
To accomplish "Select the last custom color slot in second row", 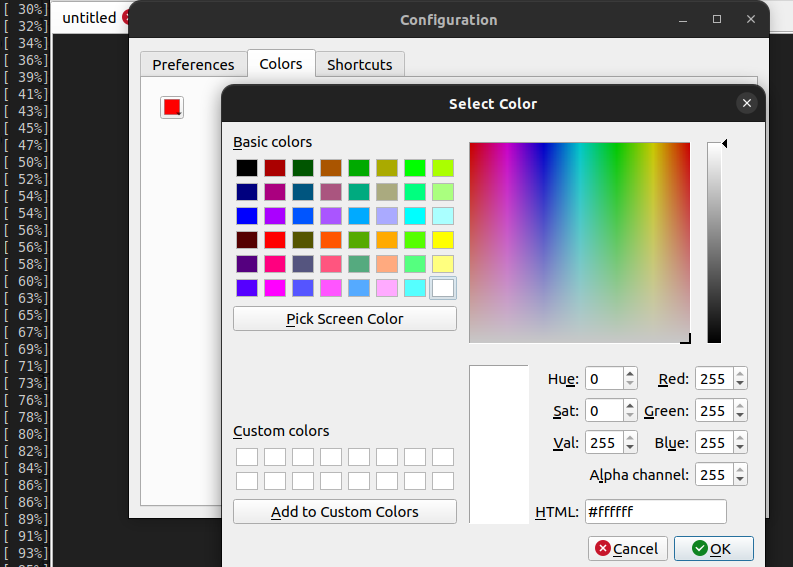I will click(443, 481).
